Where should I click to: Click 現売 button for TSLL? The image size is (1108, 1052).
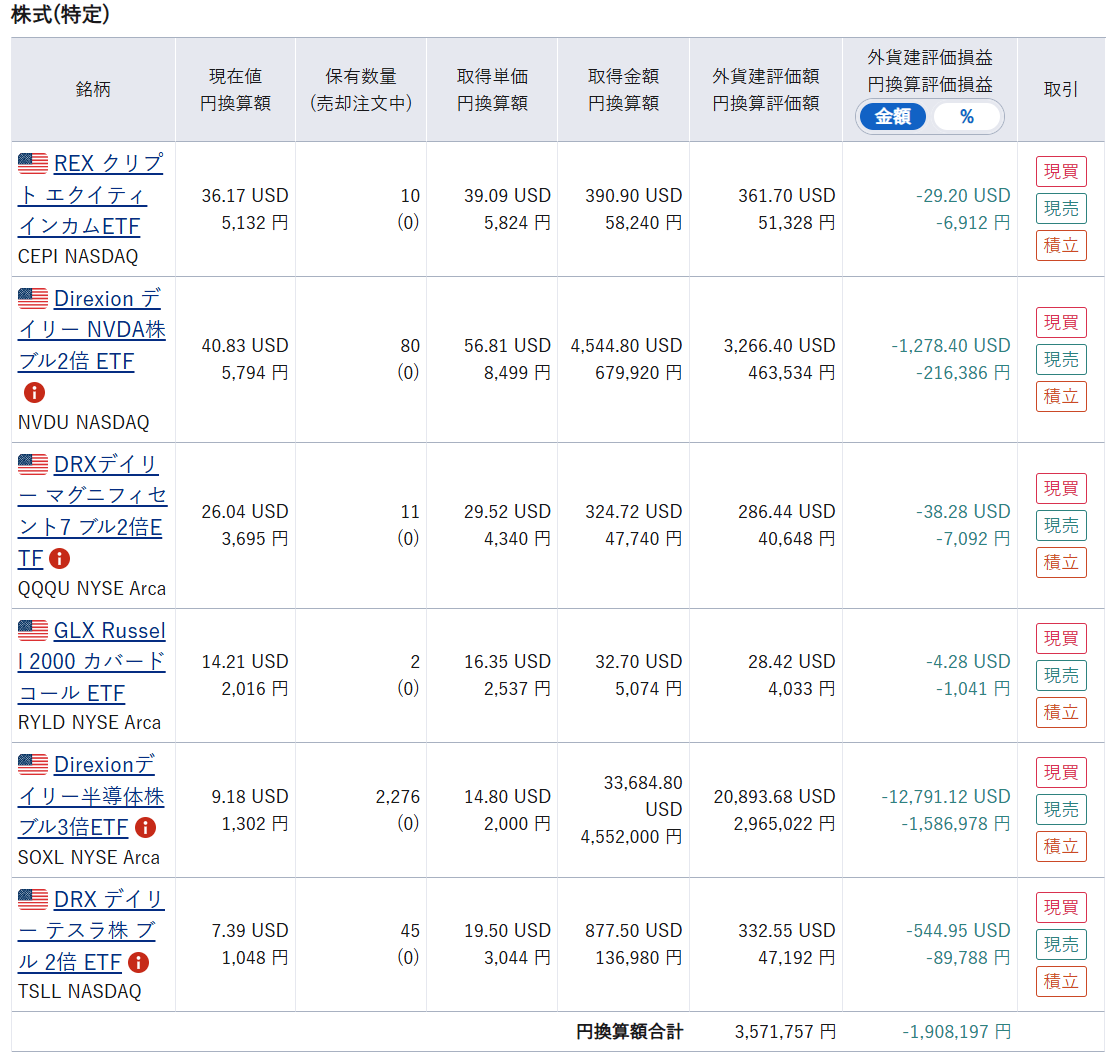[x=1061, y=945]
